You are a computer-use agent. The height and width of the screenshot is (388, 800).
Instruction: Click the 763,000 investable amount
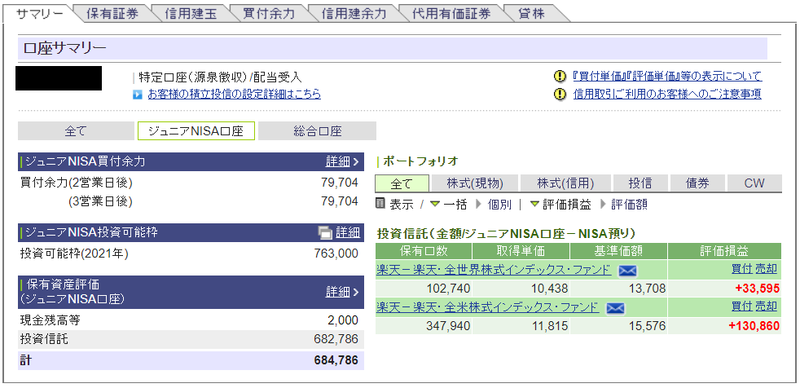(x=336, y=253)
